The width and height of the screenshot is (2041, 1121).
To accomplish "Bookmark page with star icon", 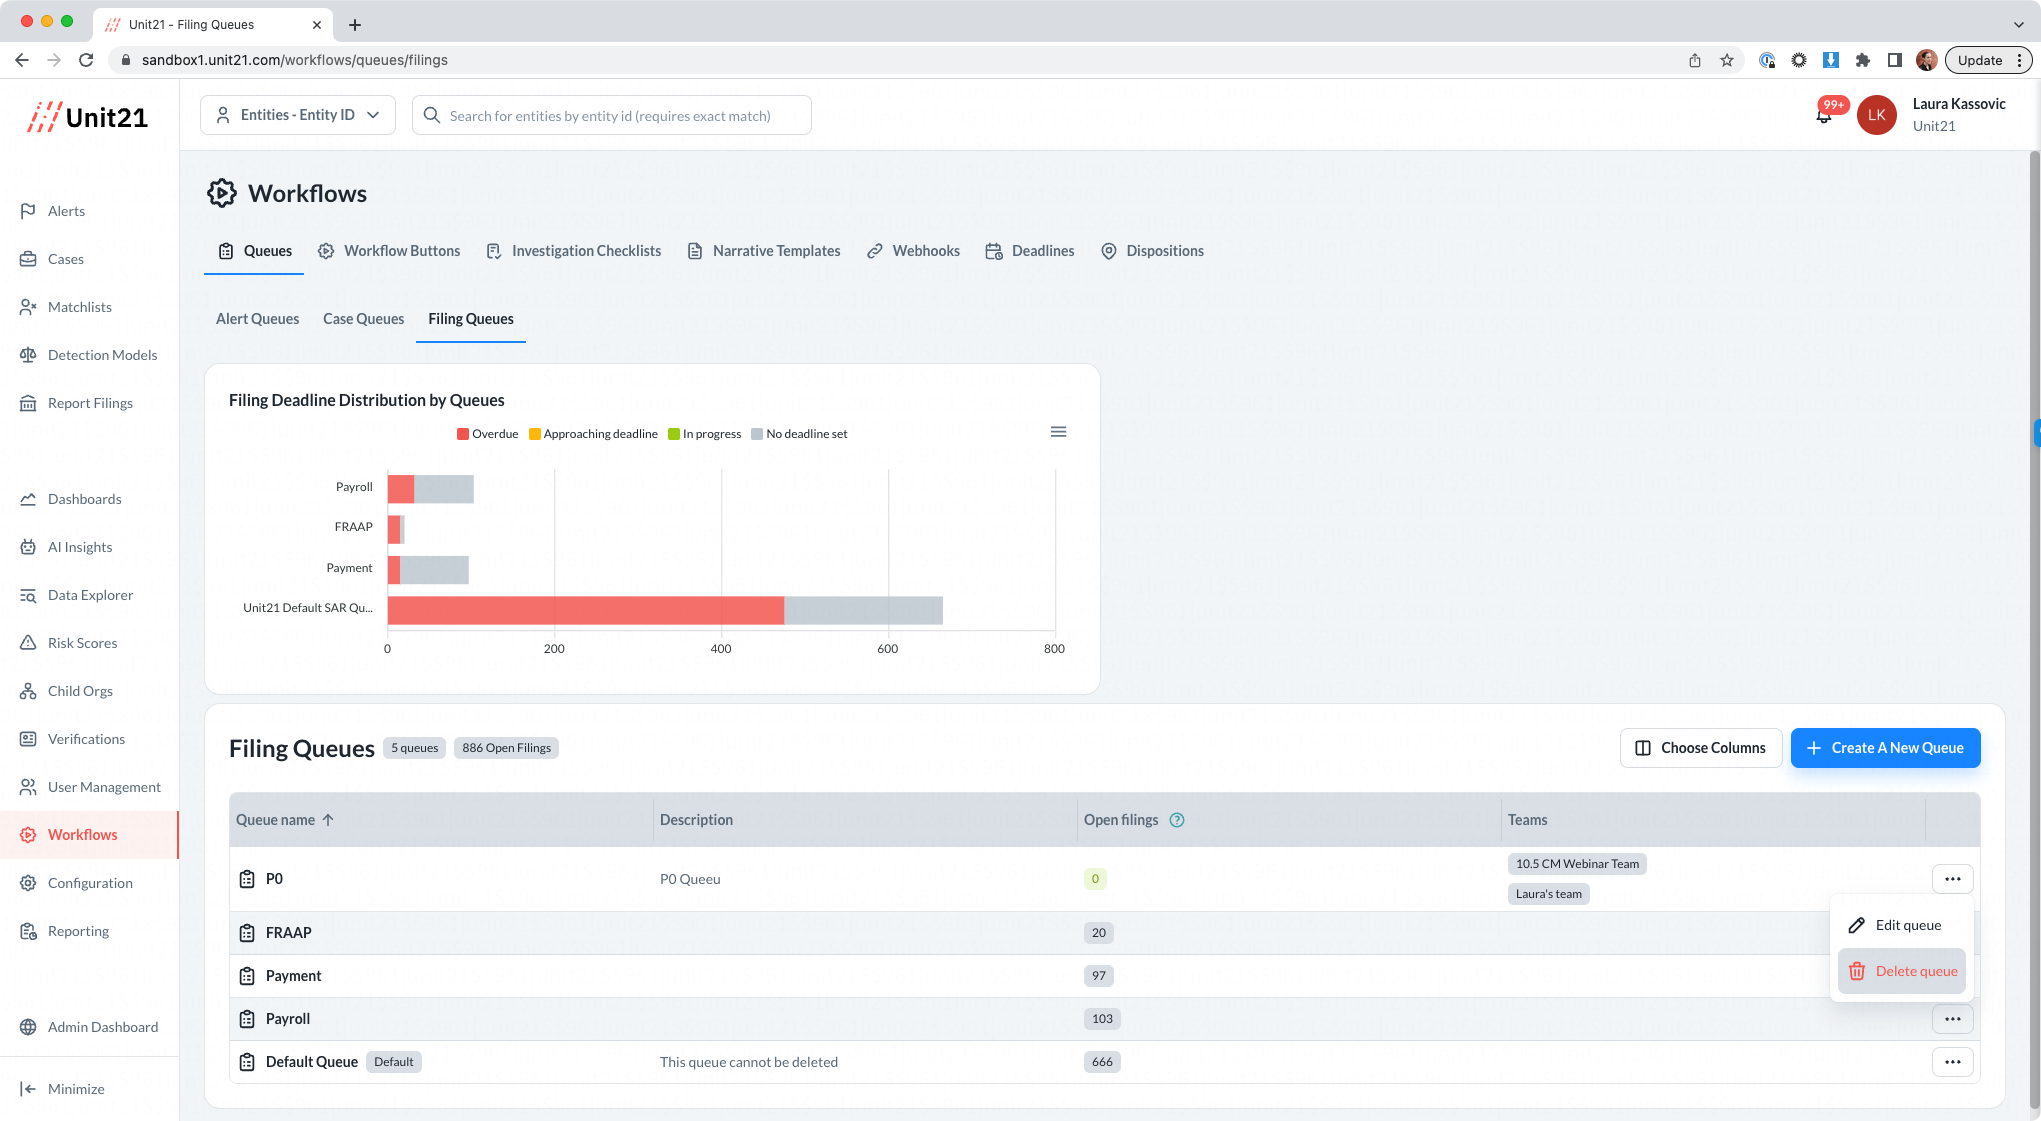I will pos(1727,60).
